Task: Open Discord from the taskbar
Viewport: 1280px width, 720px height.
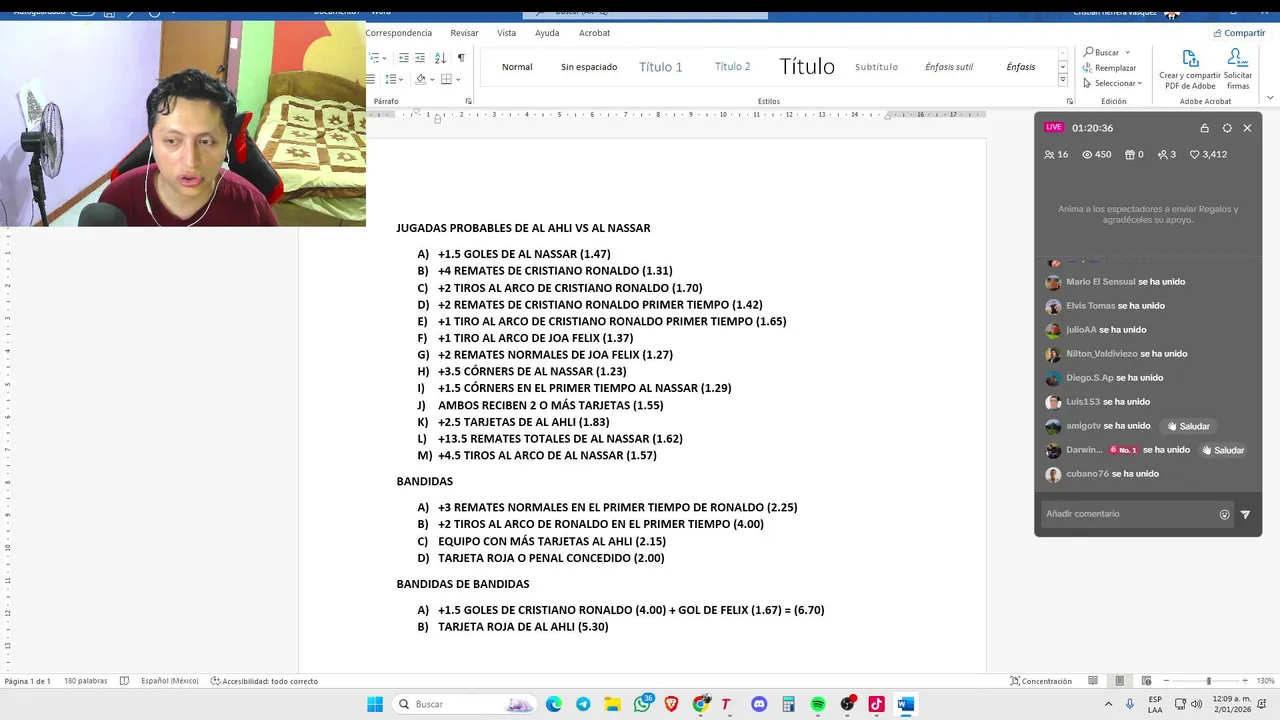Action: click(759, 704)
